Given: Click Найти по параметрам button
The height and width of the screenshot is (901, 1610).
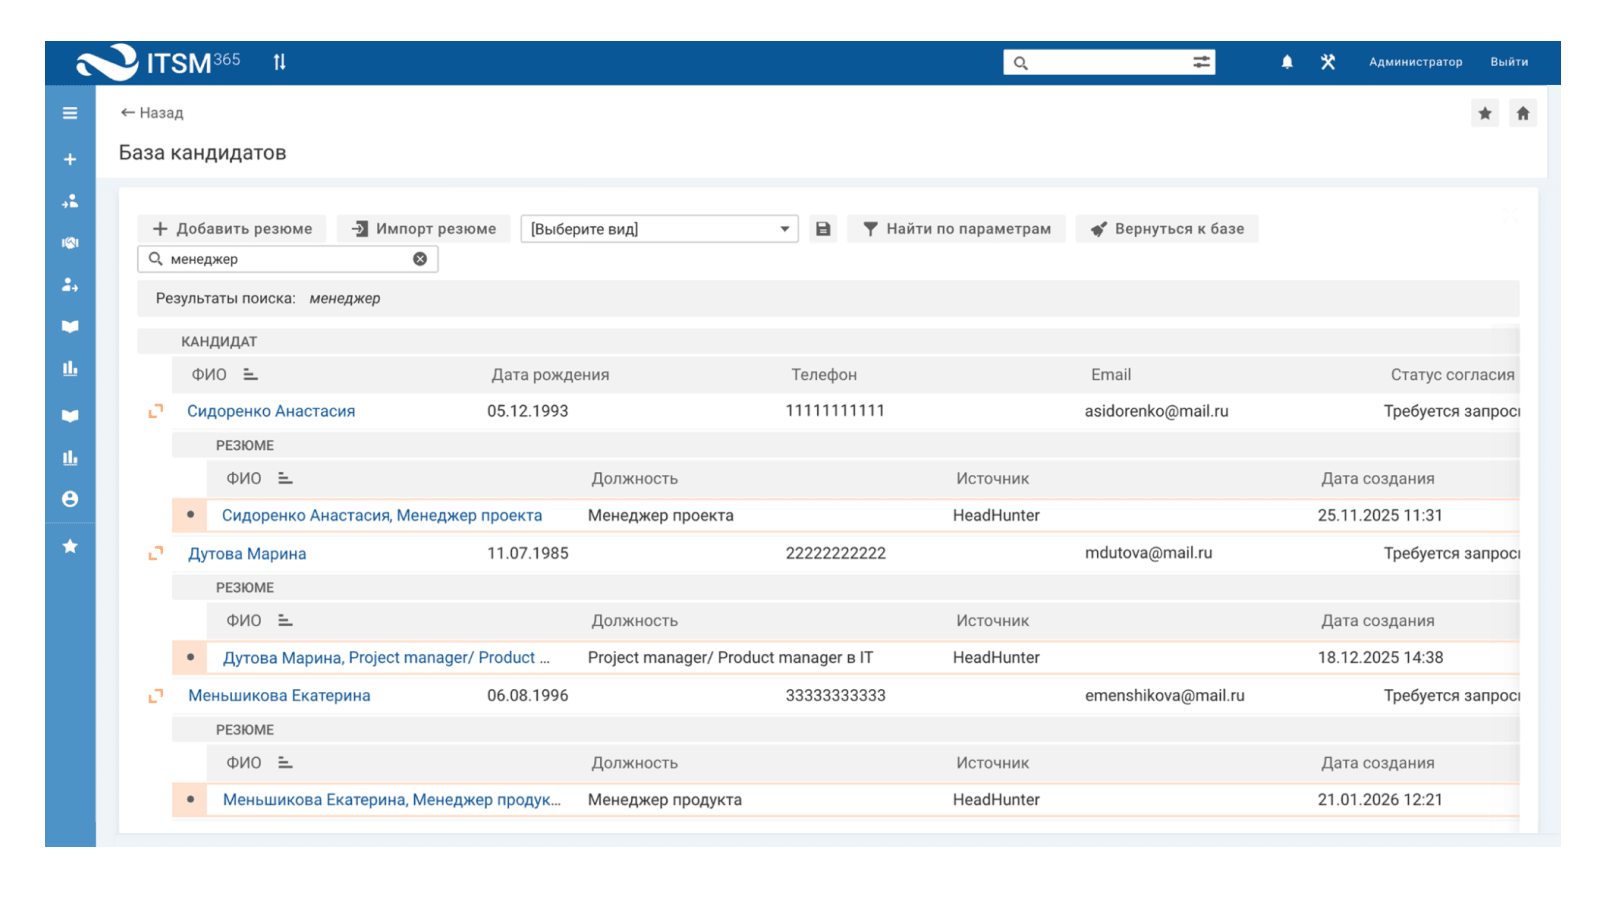Looking at the screenshot, I should pos(956,229).
